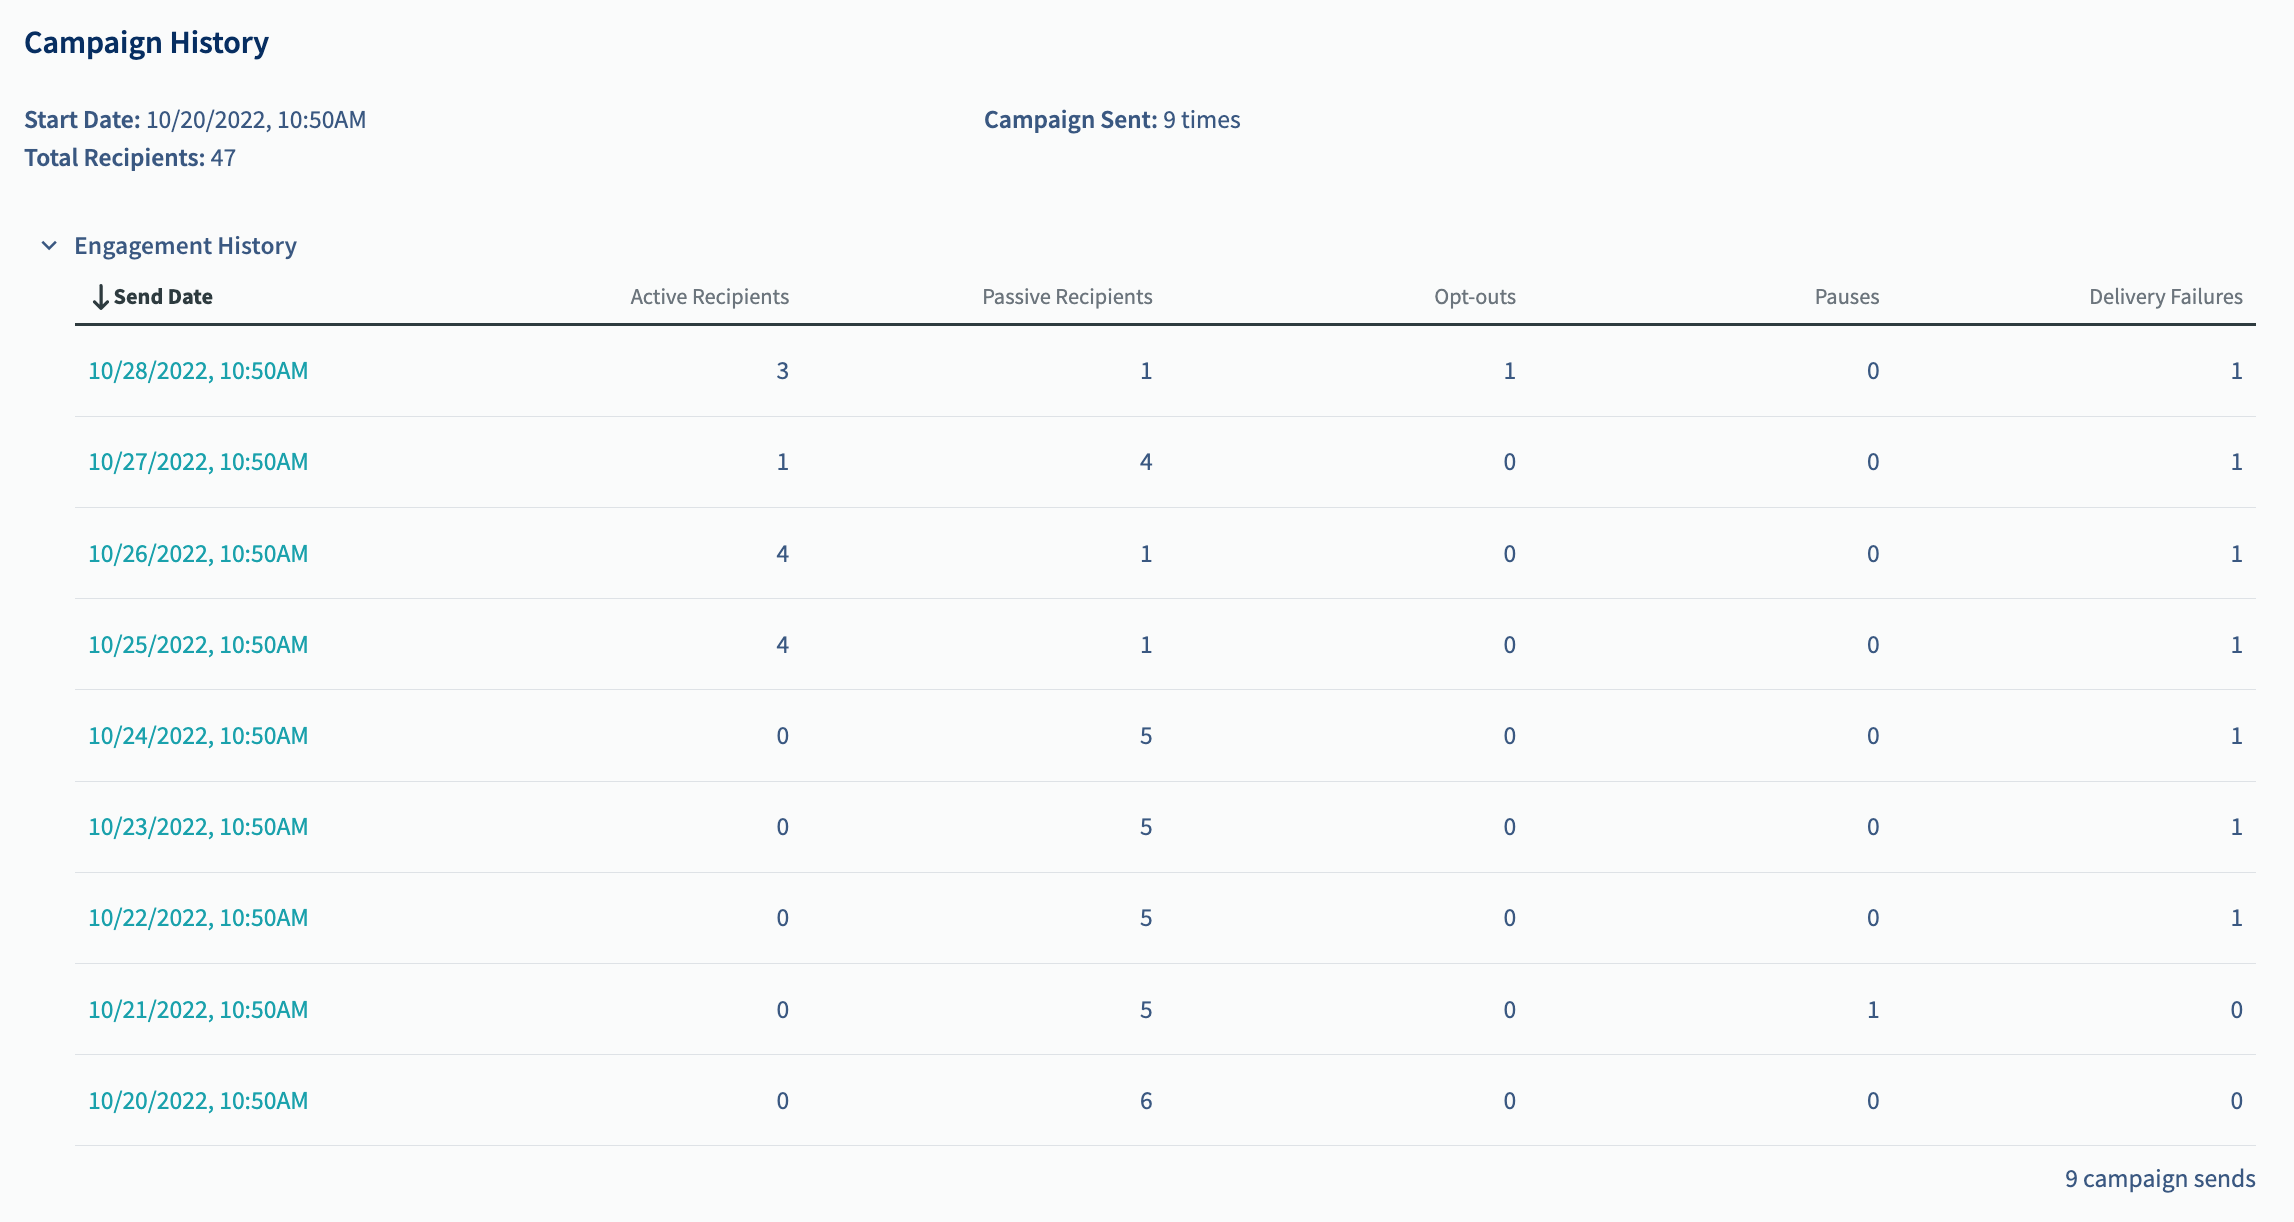Viewport: 2294px width, 1222px height.
Task: Collapse the Engagement History chevron
Action: coord(49,245)
